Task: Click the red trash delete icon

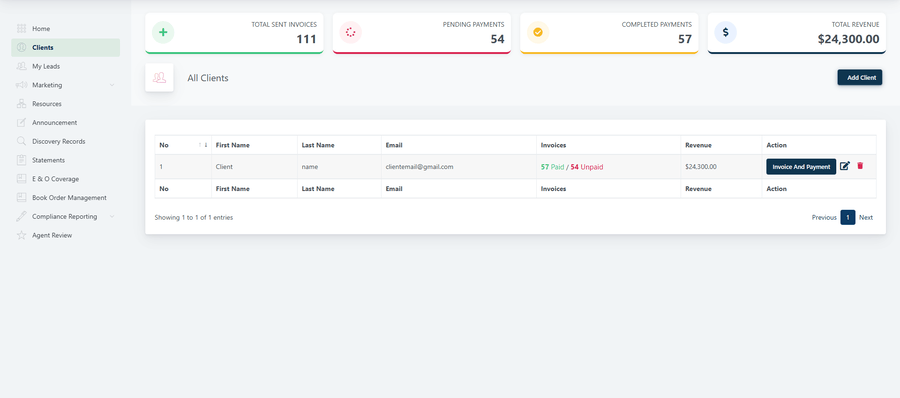Action: 860,166
